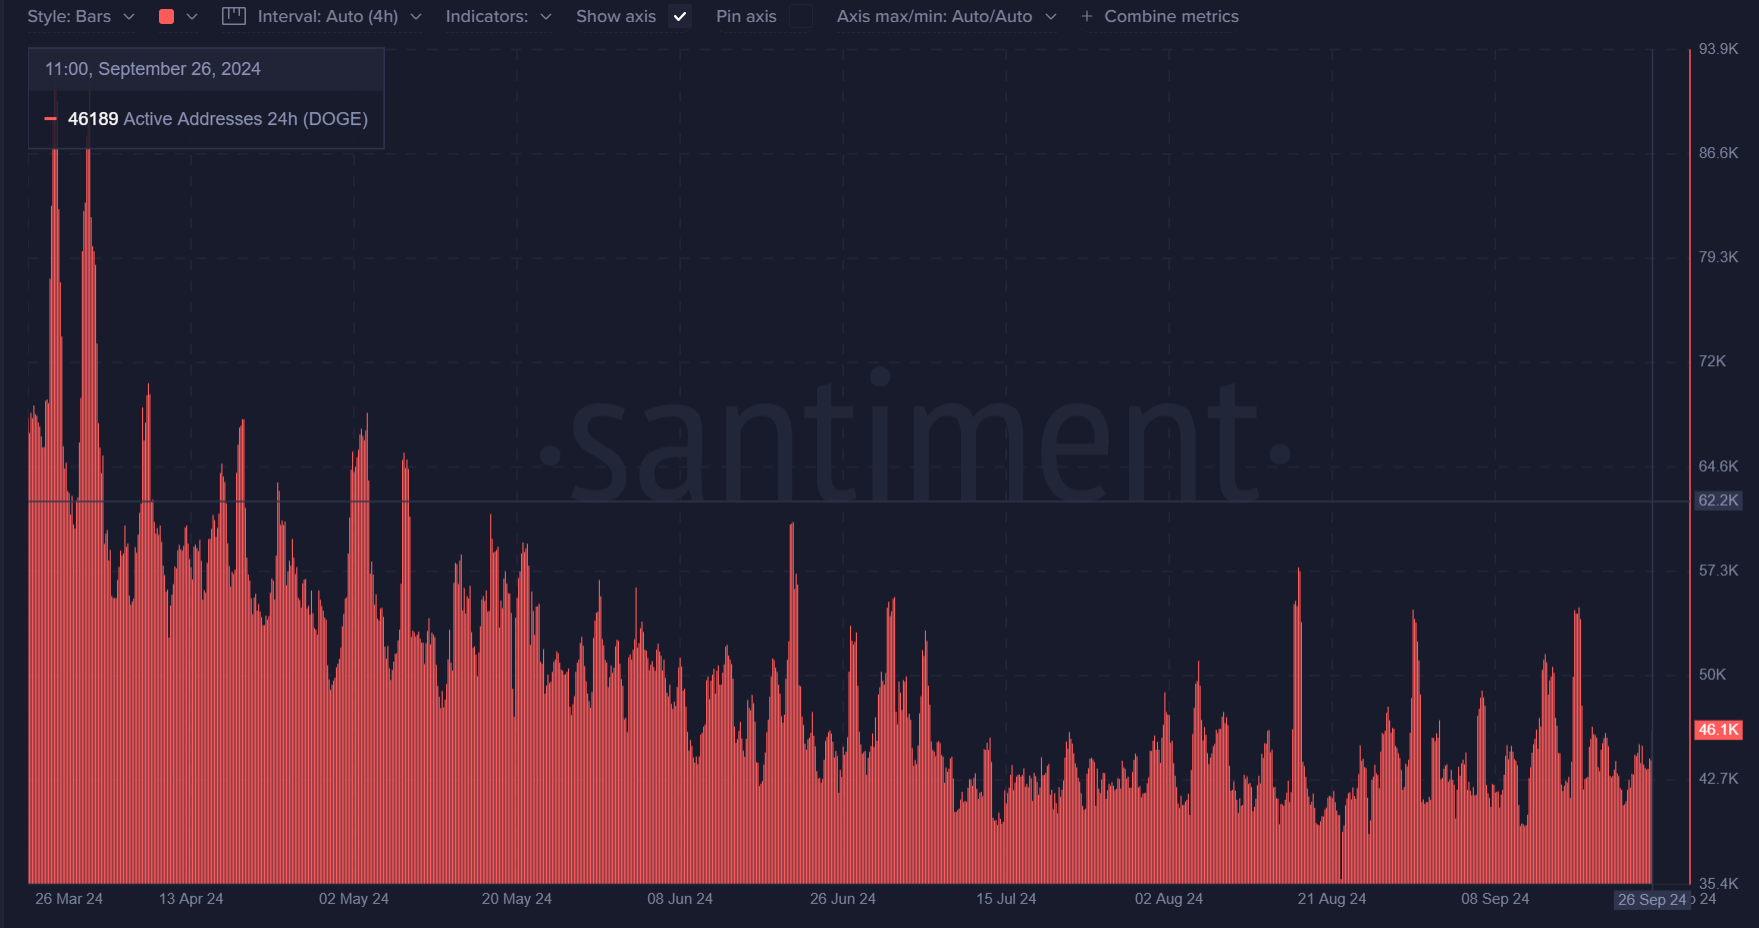The image size is (1759, 928).
Task: Open the Indicators dropdown
Action: tap(499, 17)
